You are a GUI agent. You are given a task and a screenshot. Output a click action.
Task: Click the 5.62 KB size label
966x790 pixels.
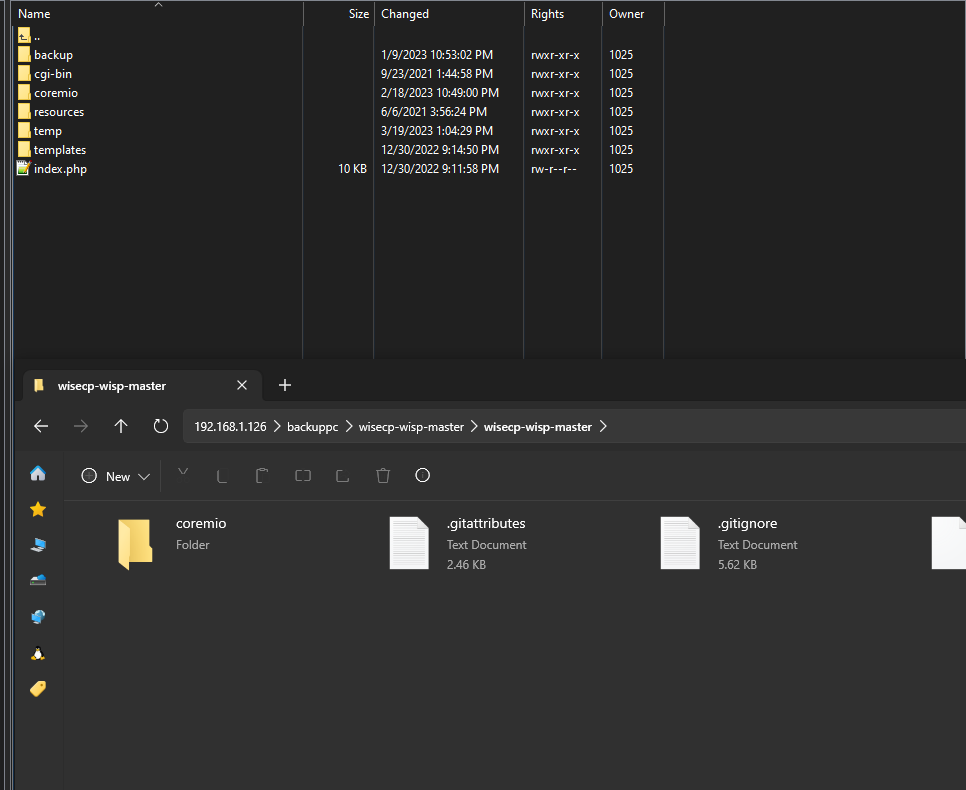[737, 564]
